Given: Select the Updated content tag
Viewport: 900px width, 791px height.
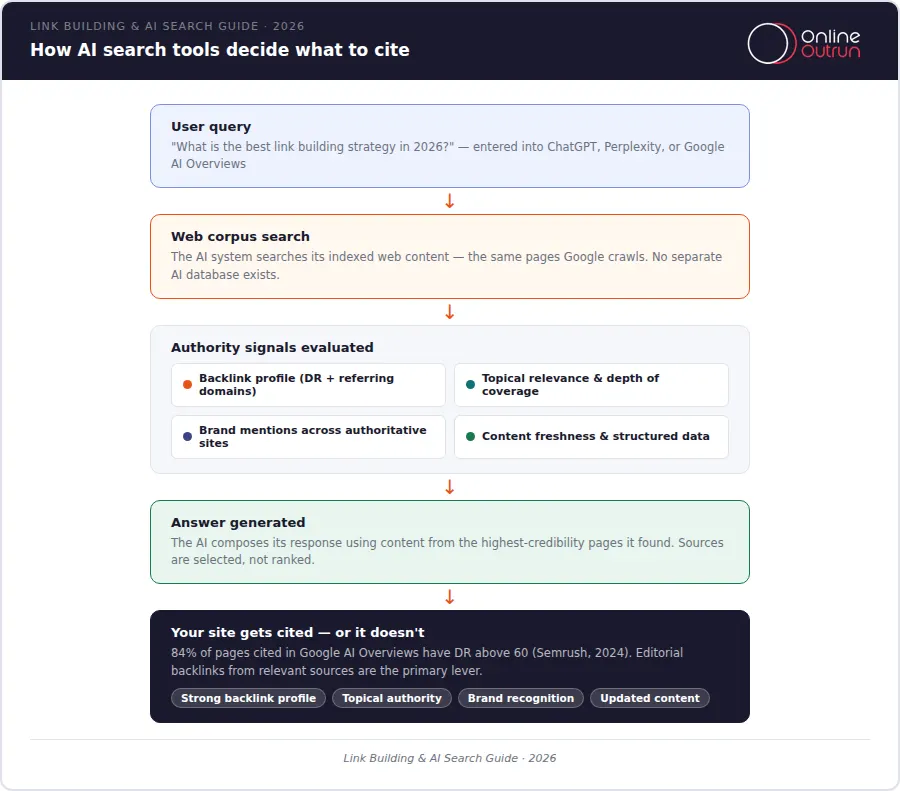Looking at the screenshot, I should point(650,698).
